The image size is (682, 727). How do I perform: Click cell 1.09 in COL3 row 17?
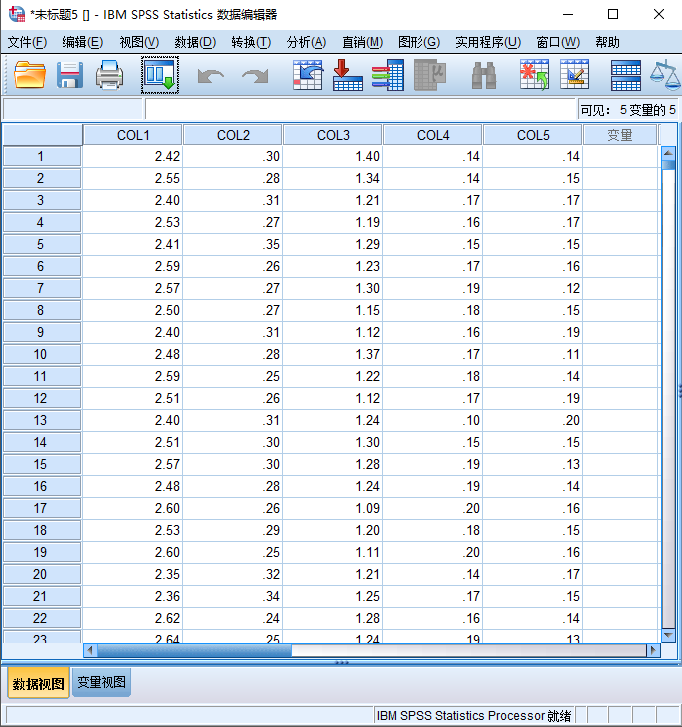(x=333, y=508)
